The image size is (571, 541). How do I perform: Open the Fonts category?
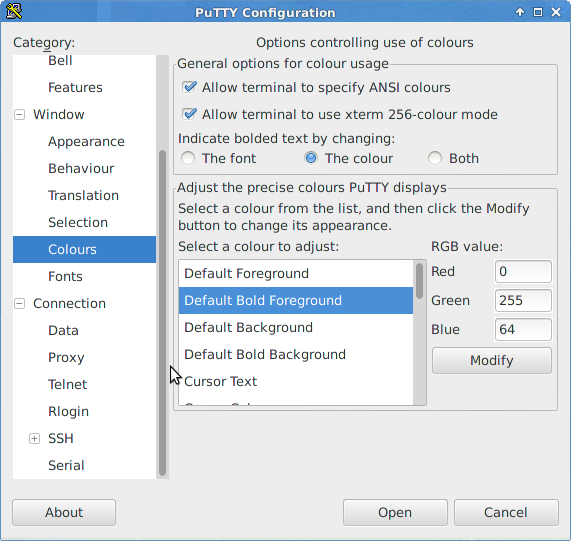pyautogui.click(x=65, y=276)
